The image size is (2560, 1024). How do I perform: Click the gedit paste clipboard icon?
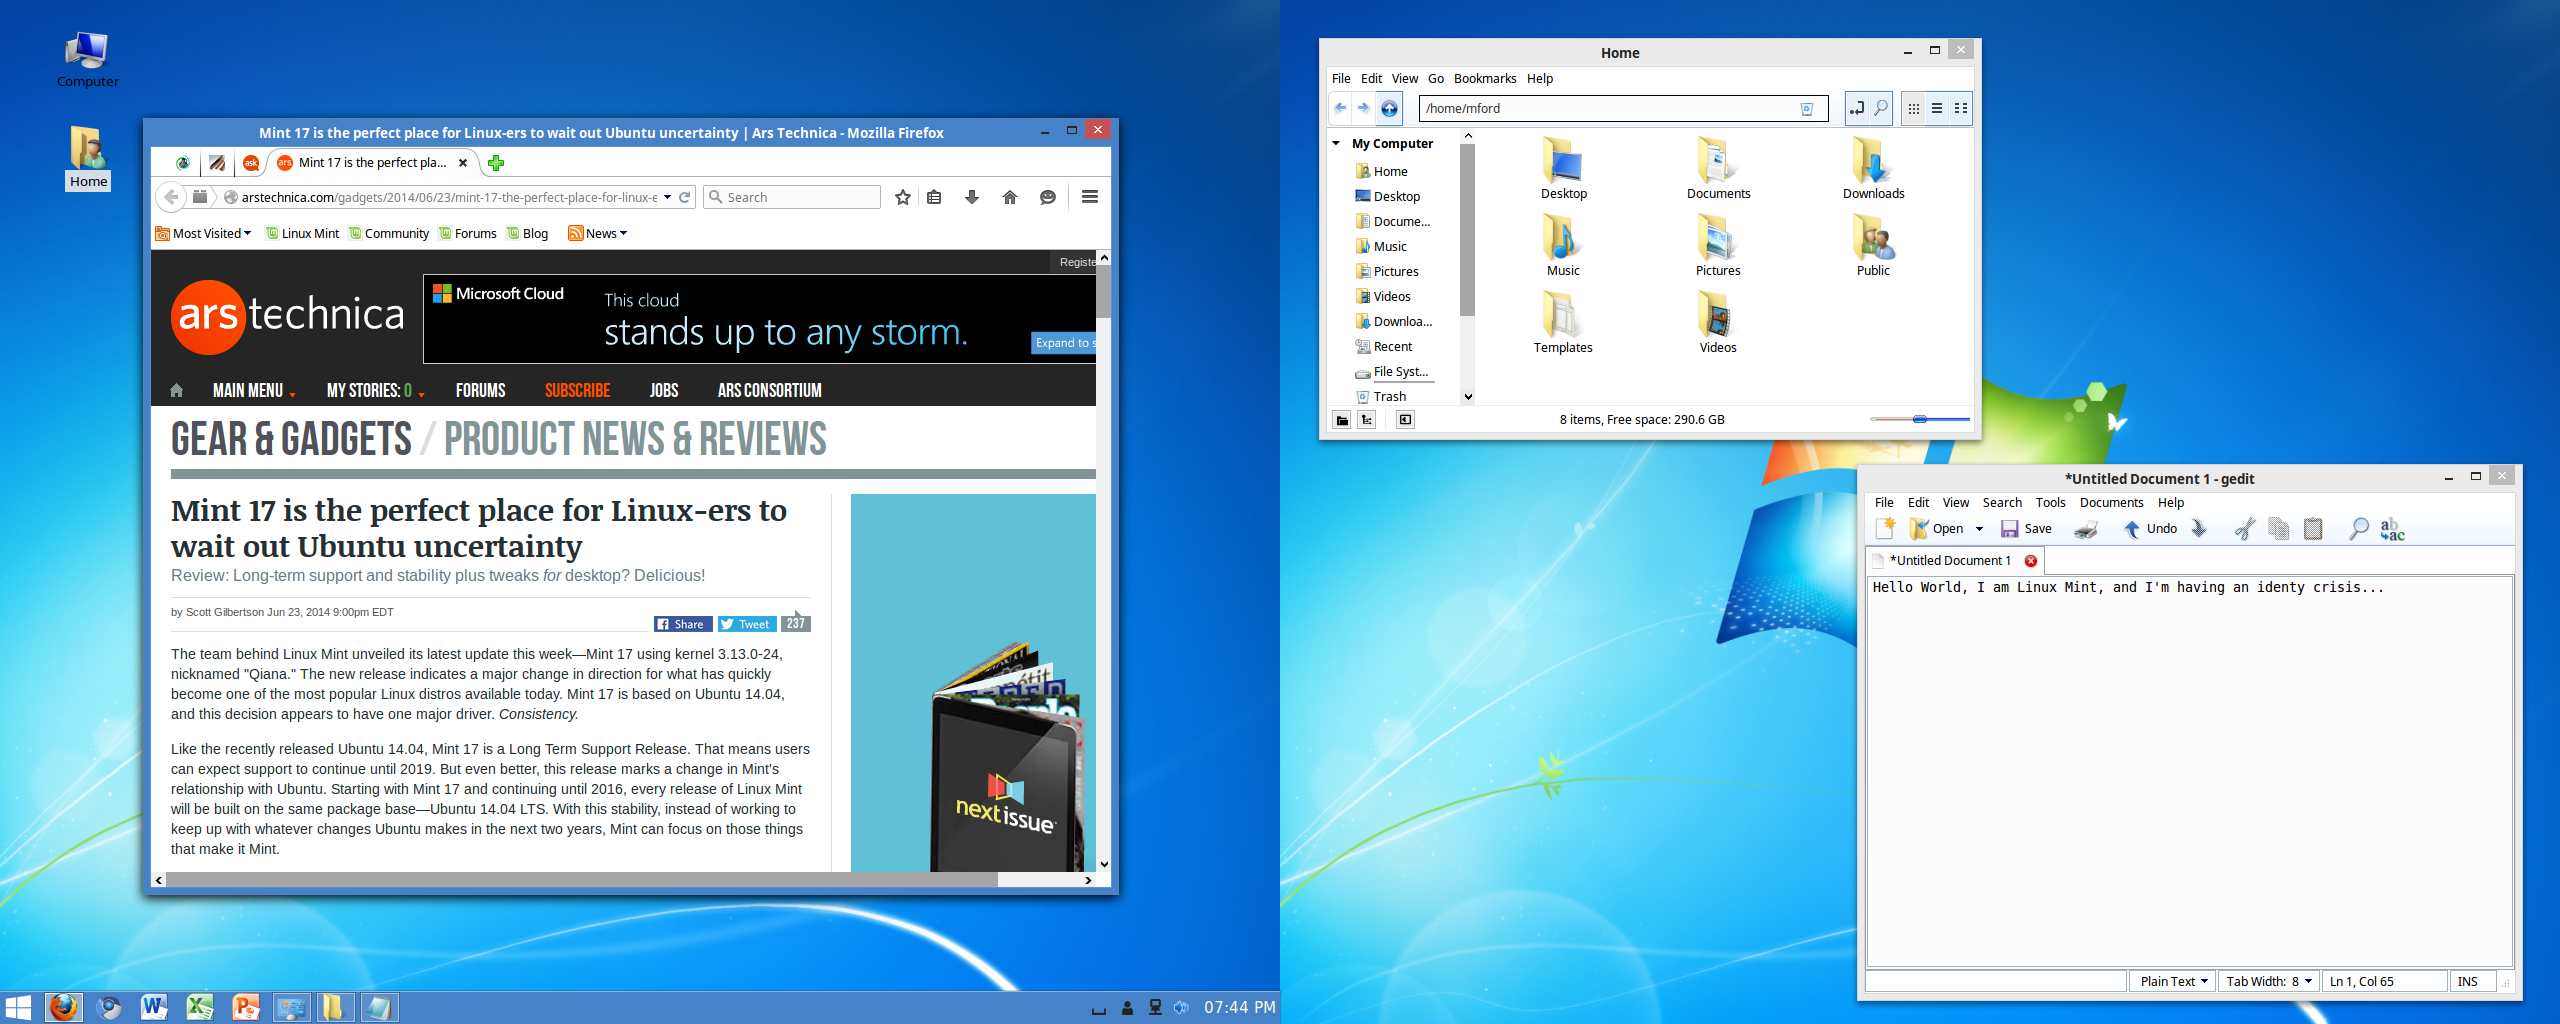coord(2313,529)
